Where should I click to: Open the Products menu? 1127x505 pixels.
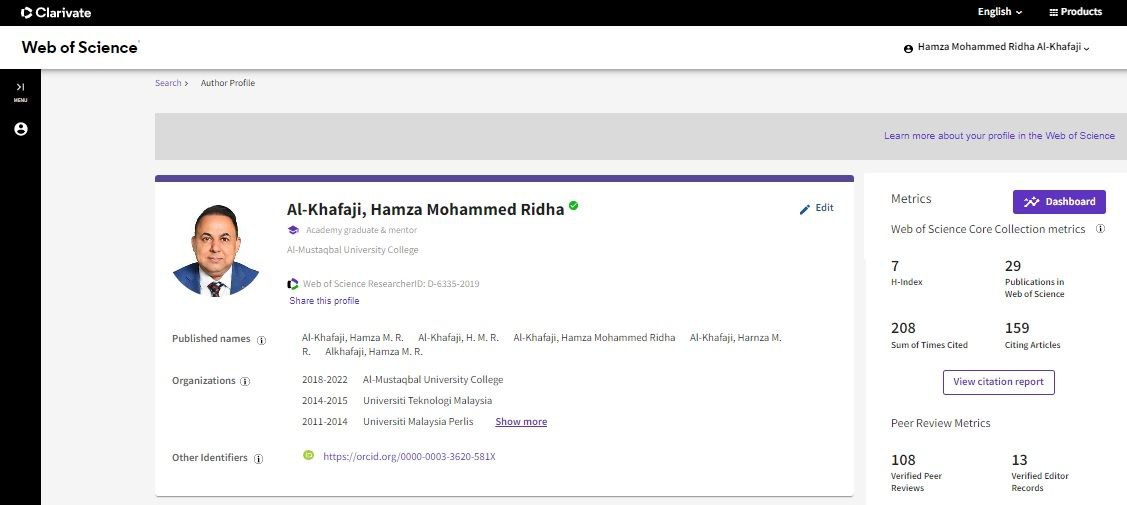(1075, 12)
